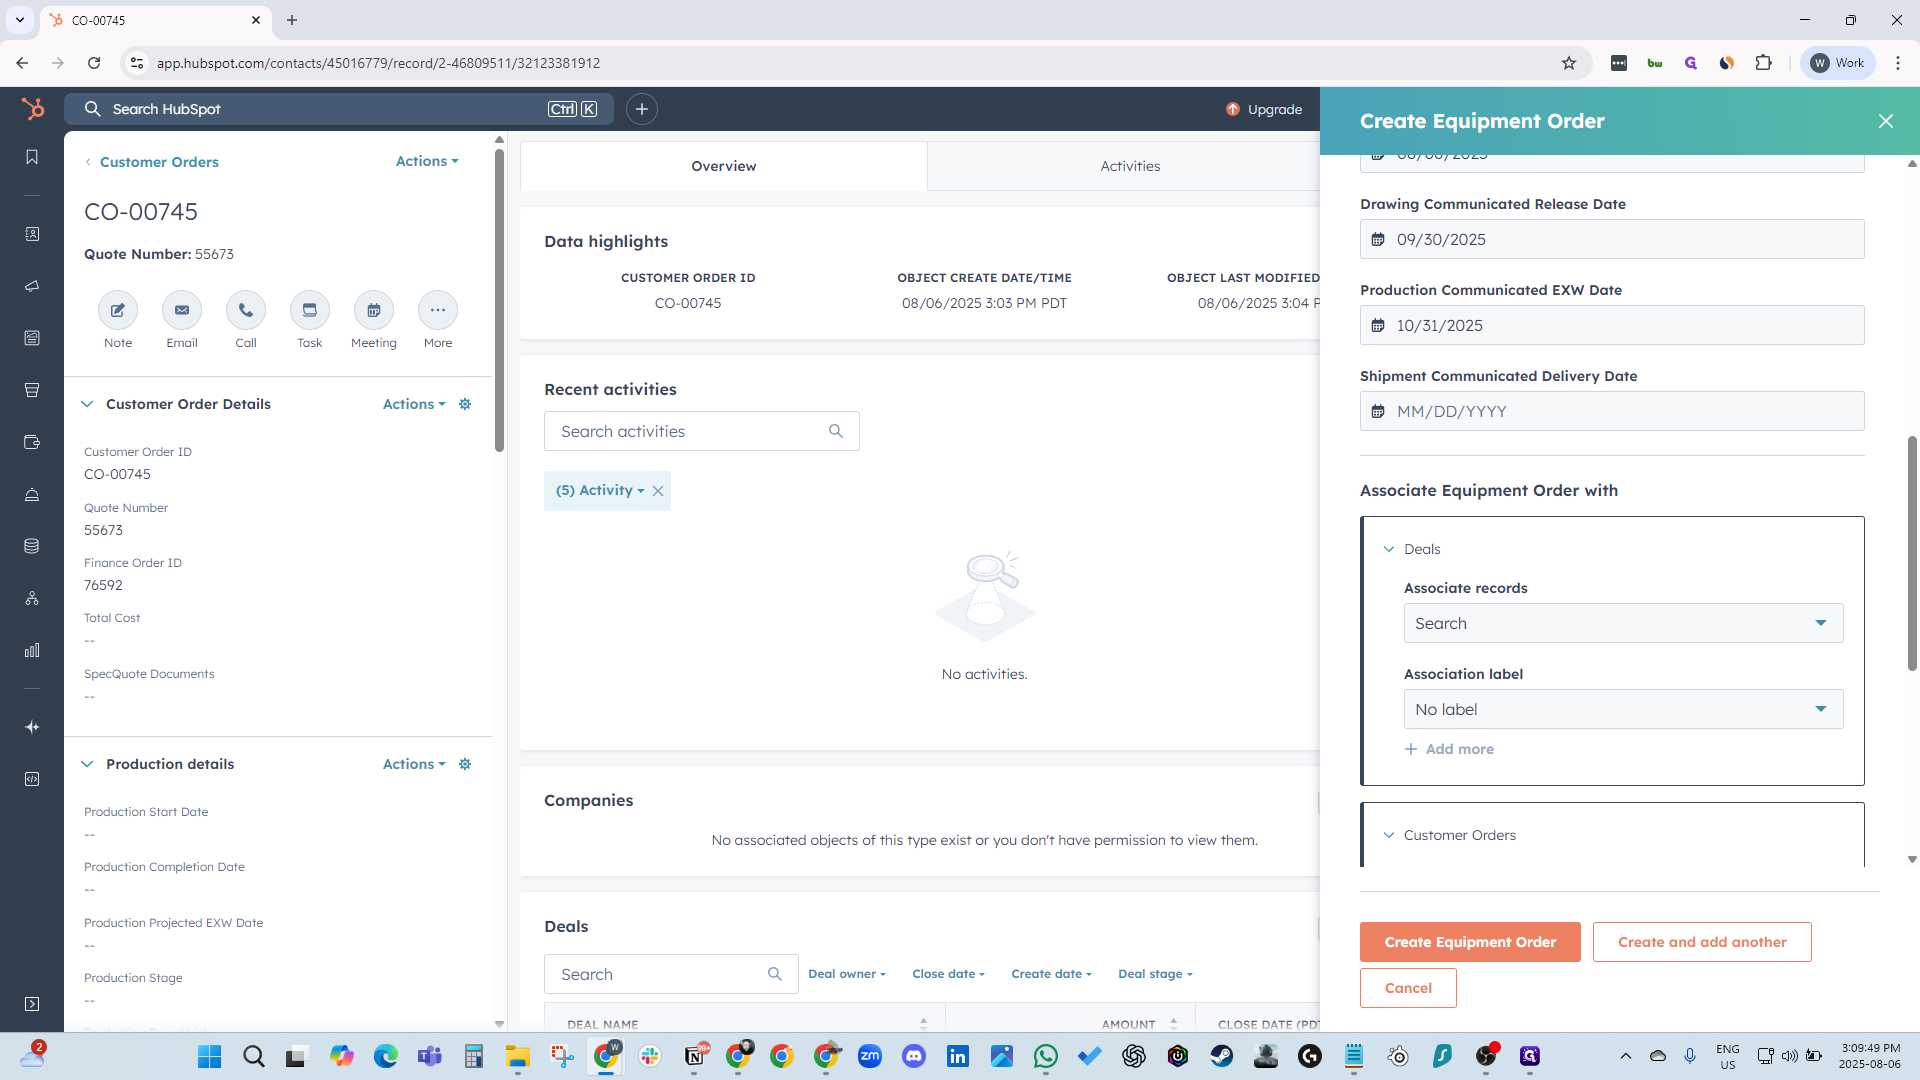Open the Task creation icon
Image resolution: width=1920 pixels, height=1080 pixels.
pos(310,310)
